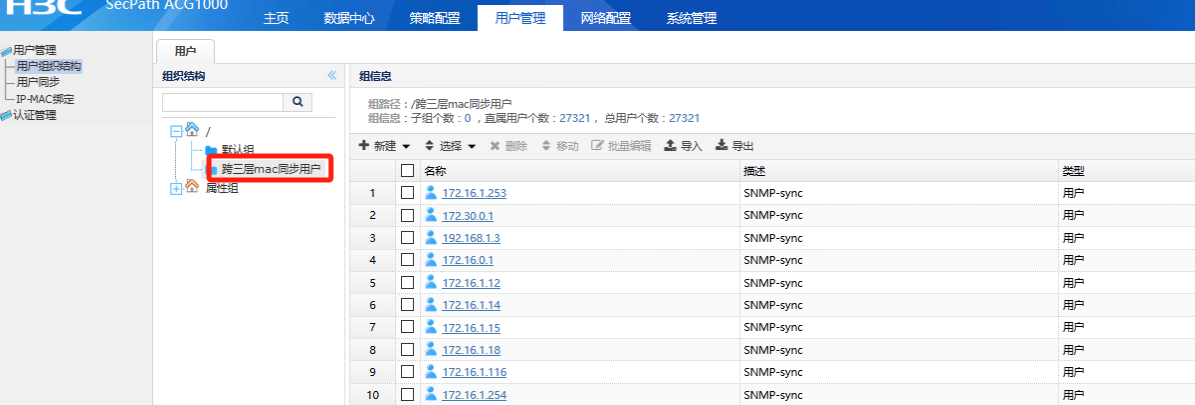
Task: Open 用户同步 in sidebar
Action: click(38, 82)
